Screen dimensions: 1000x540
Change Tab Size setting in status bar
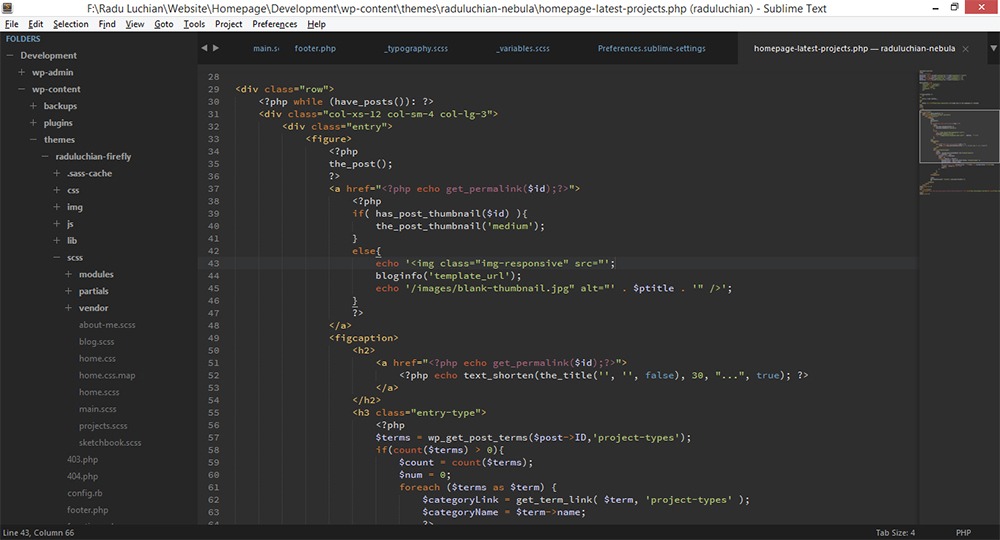(x=895, y=533)
